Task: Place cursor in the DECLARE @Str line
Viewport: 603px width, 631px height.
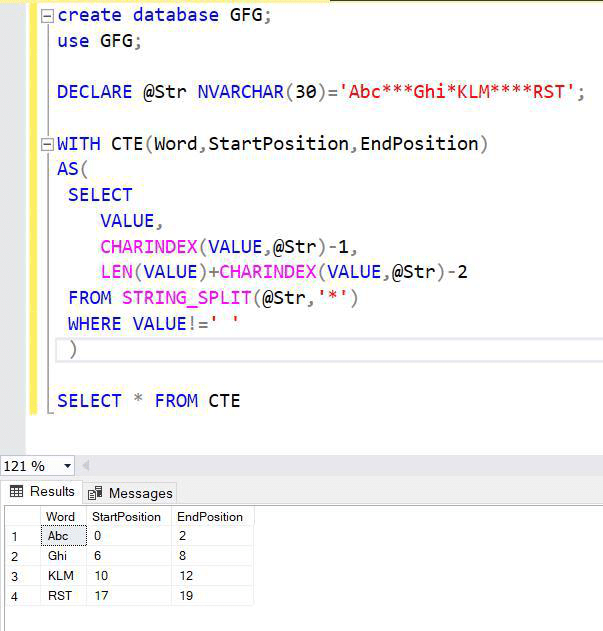Action: [320, 92]
